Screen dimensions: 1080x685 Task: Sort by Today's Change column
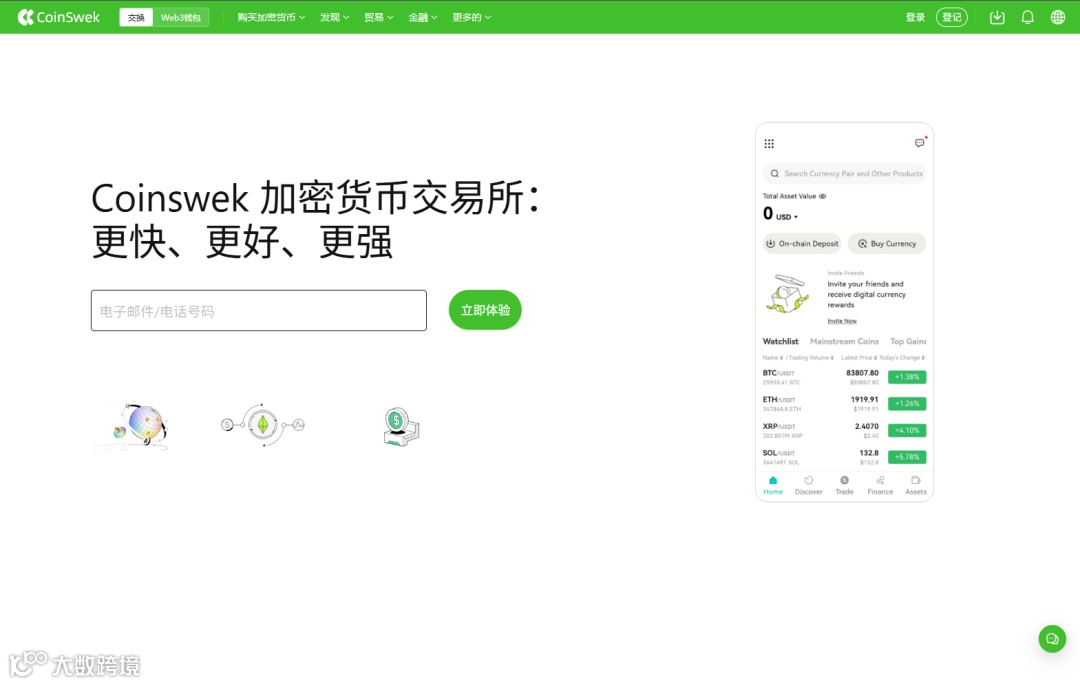[x=902, y=358]
